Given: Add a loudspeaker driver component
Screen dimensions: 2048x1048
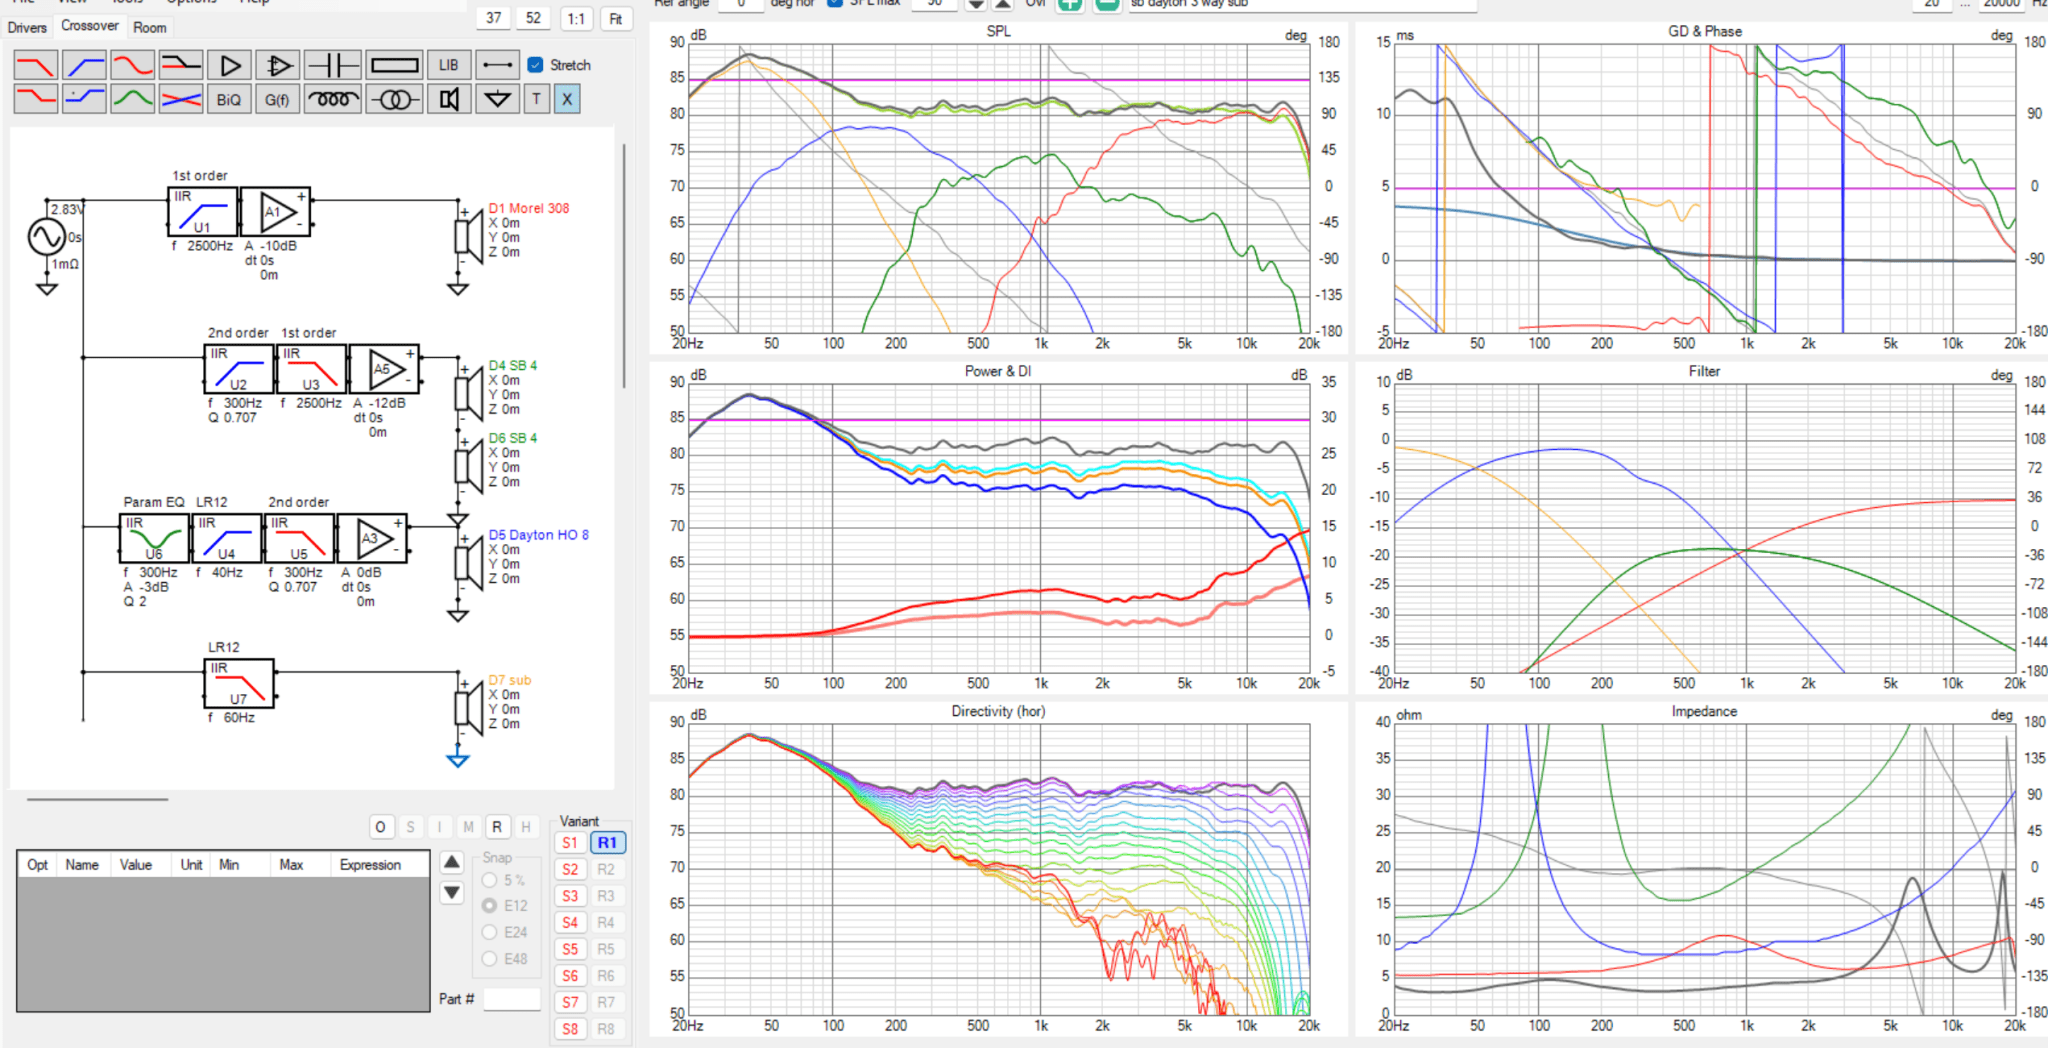Looking at the screenshot, I should coord(449,99).
